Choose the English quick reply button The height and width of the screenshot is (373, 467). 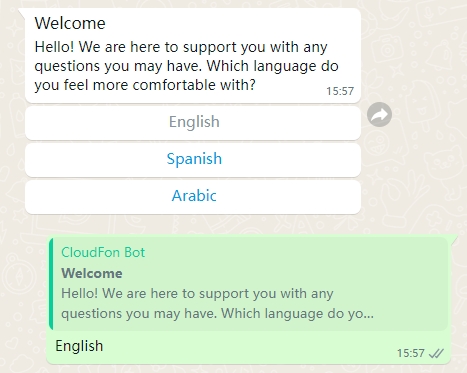(x=193, y=123)
